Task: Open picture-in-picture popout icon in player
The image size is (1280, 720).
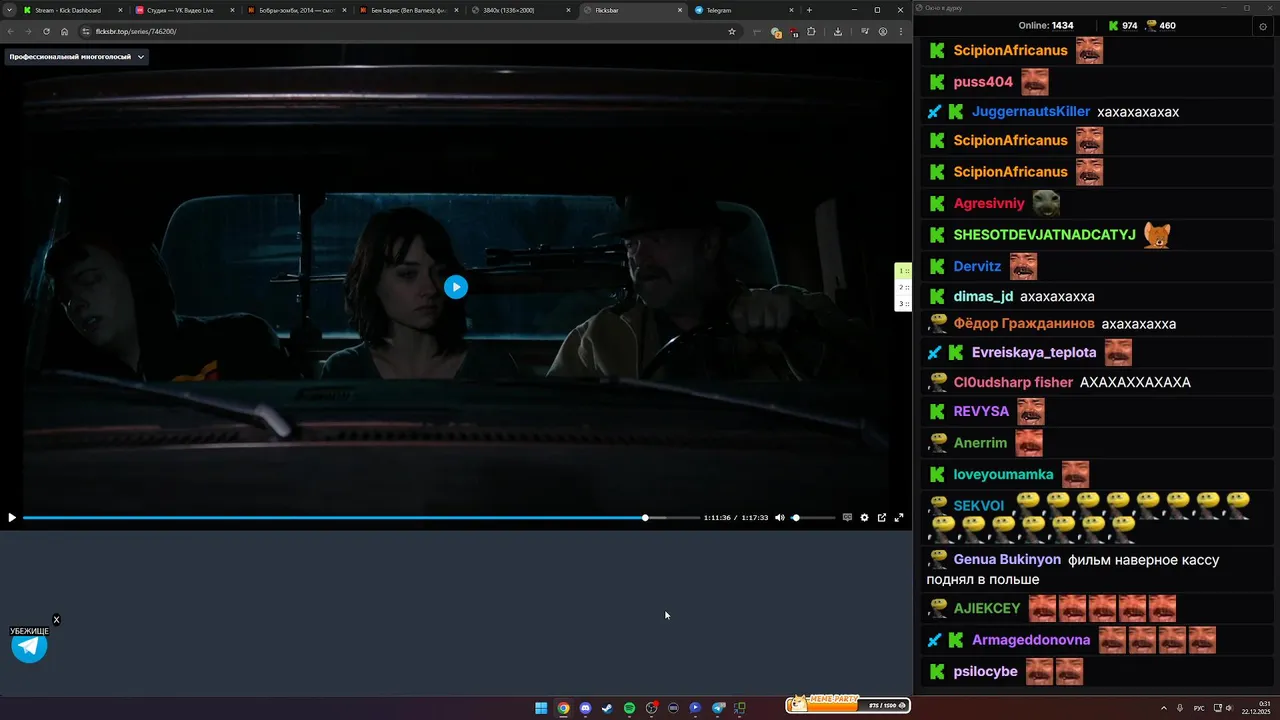Action: point(882,518)
